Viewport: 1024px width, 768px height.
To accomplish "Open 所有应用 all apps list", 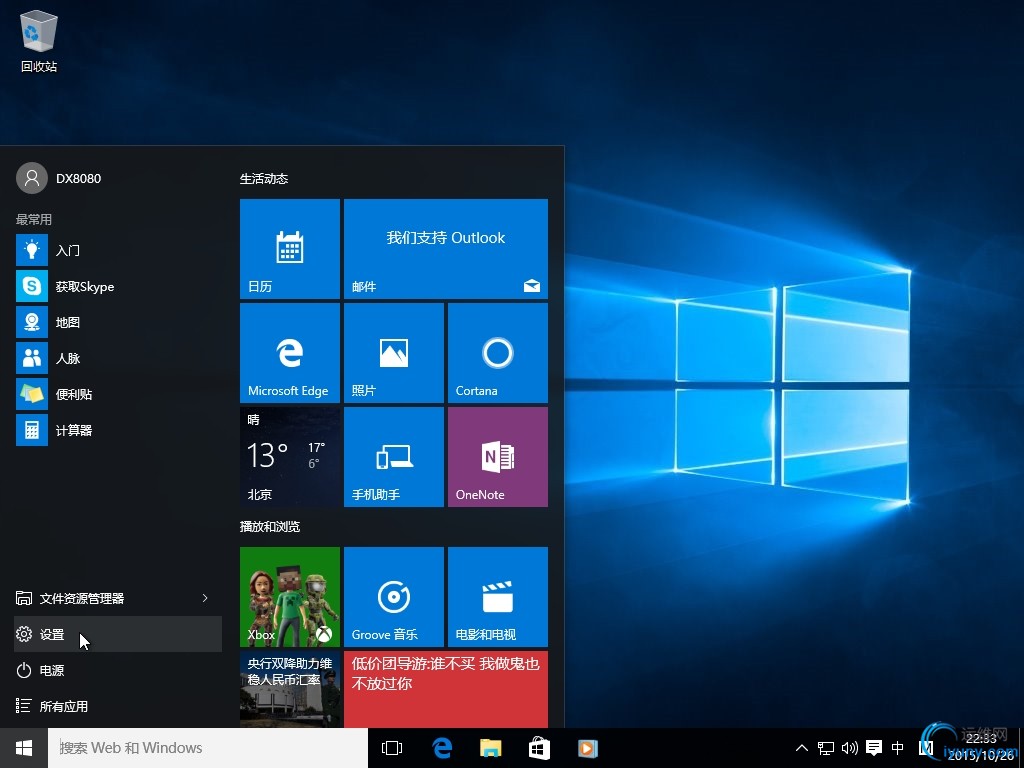I will pyautogui.click(x=64, y=706).
